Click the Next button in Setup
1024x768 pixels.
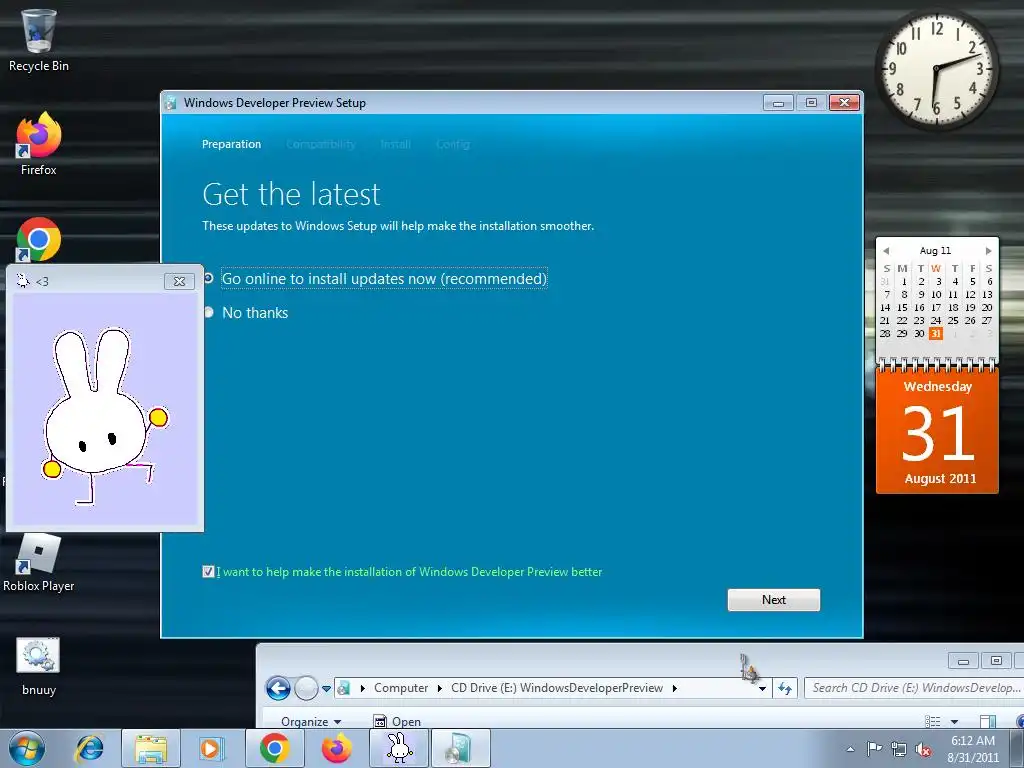pos(774,600)
